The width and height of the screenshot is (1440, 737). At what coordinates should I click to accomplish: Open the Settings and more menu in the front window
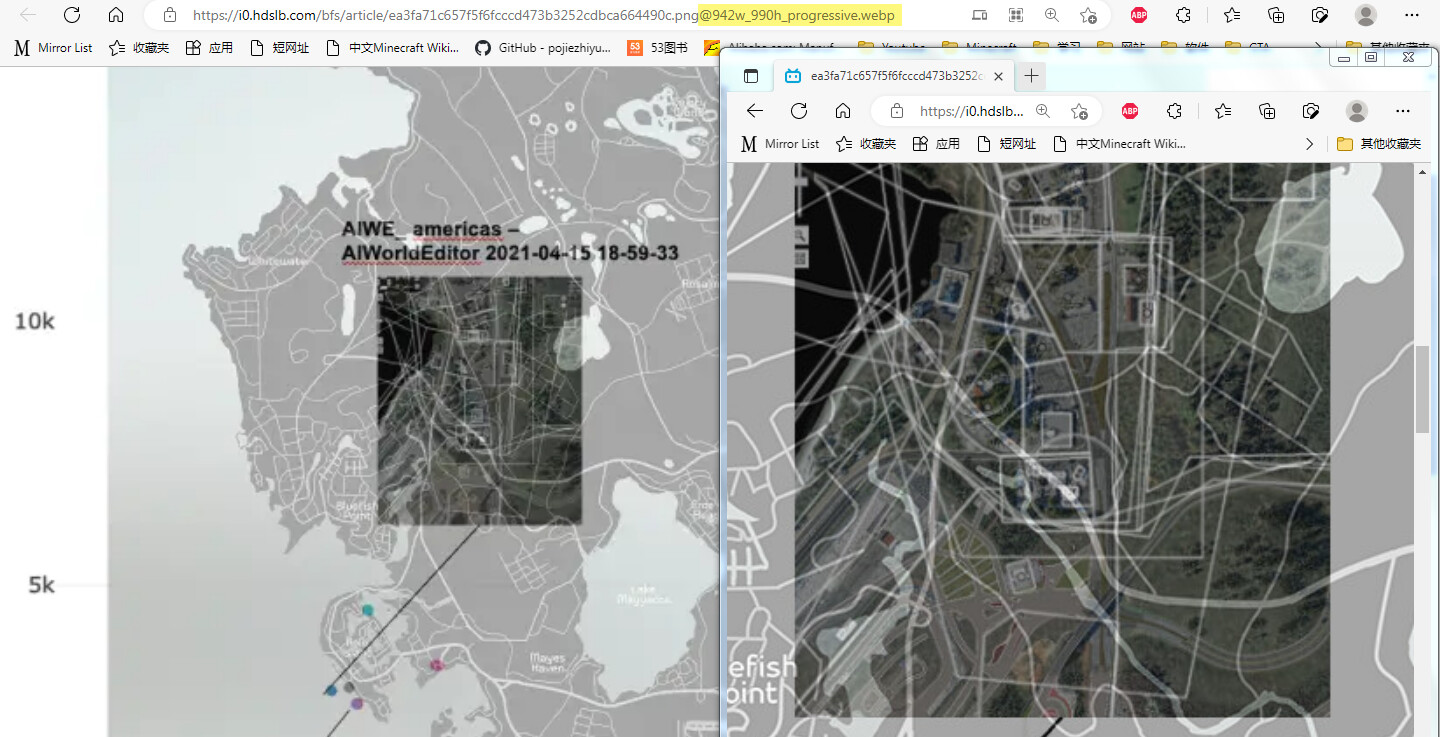click(1402, 111)
